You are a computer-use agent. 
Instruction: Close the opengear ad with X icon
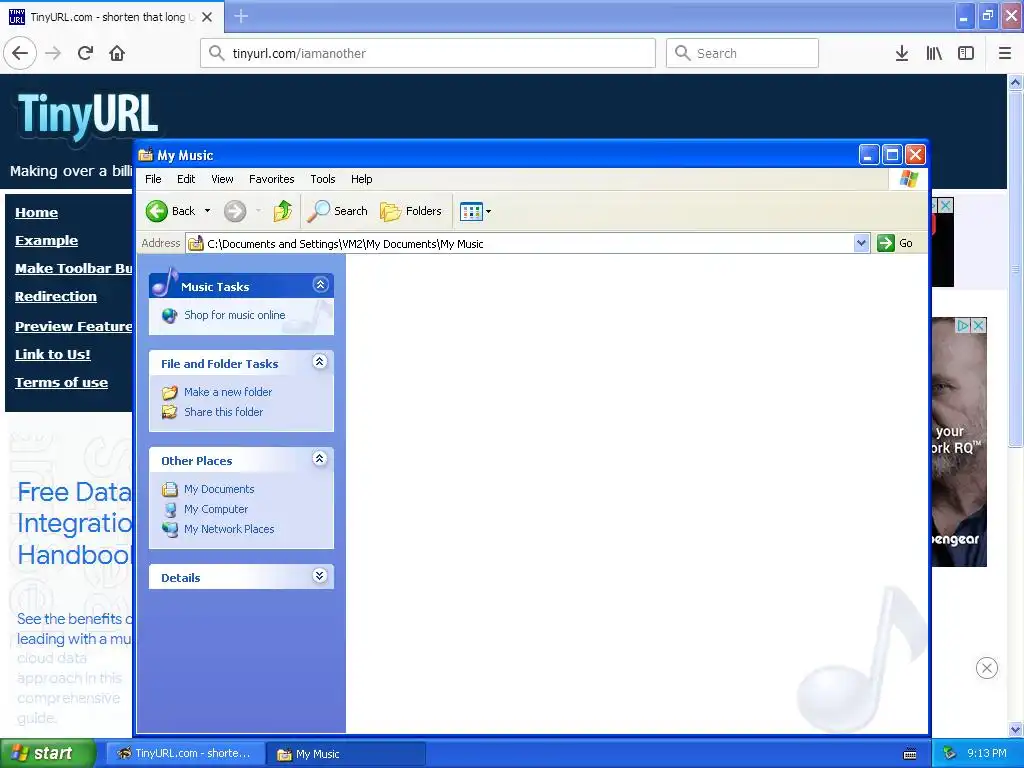pos(978,325)
